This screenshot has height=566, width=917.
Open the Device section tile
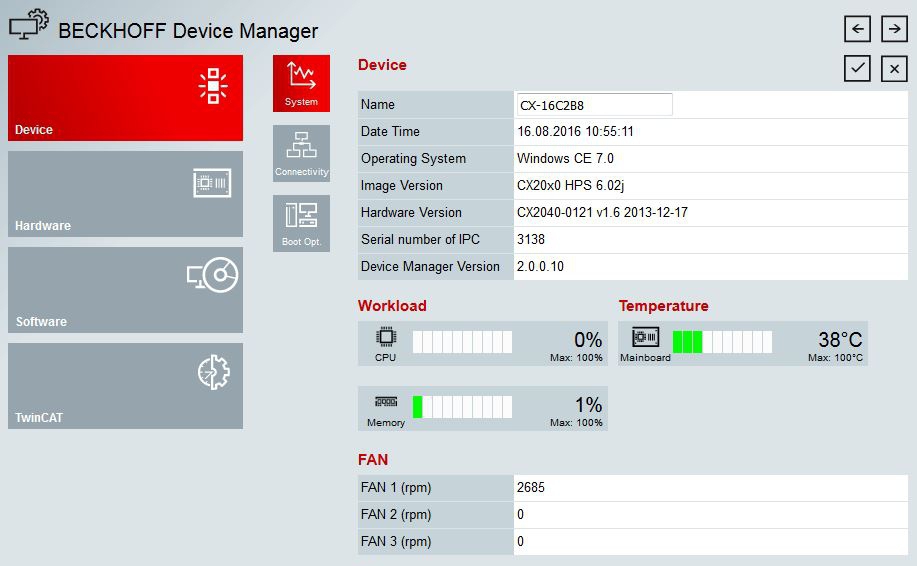coord(125,98)
